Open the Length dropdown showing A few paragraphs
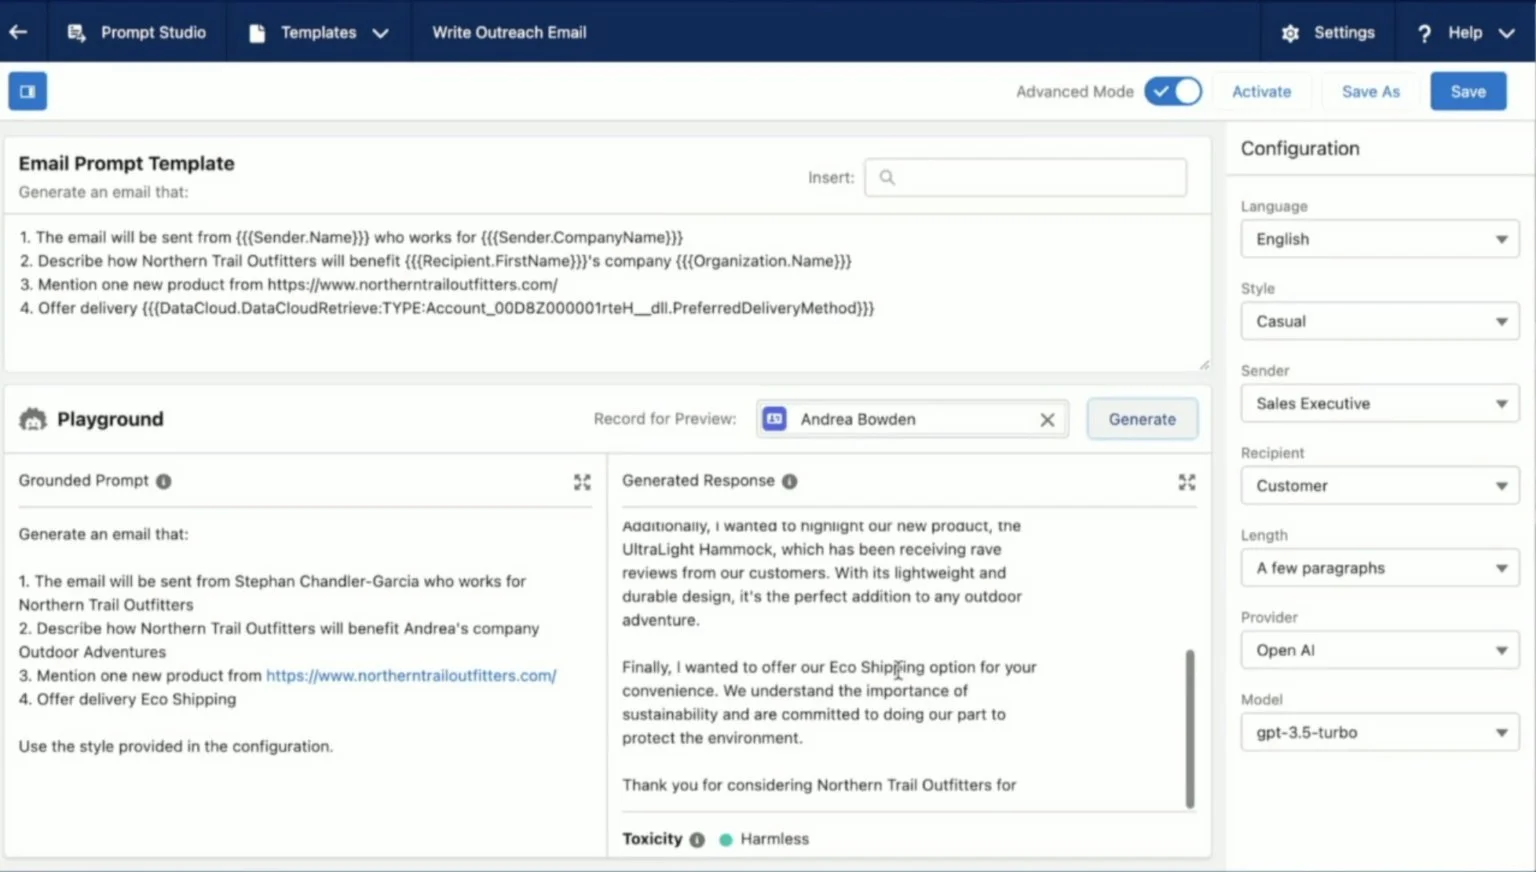The height and width of the screenshot is (872, 1536). (x=1380, y=567)
